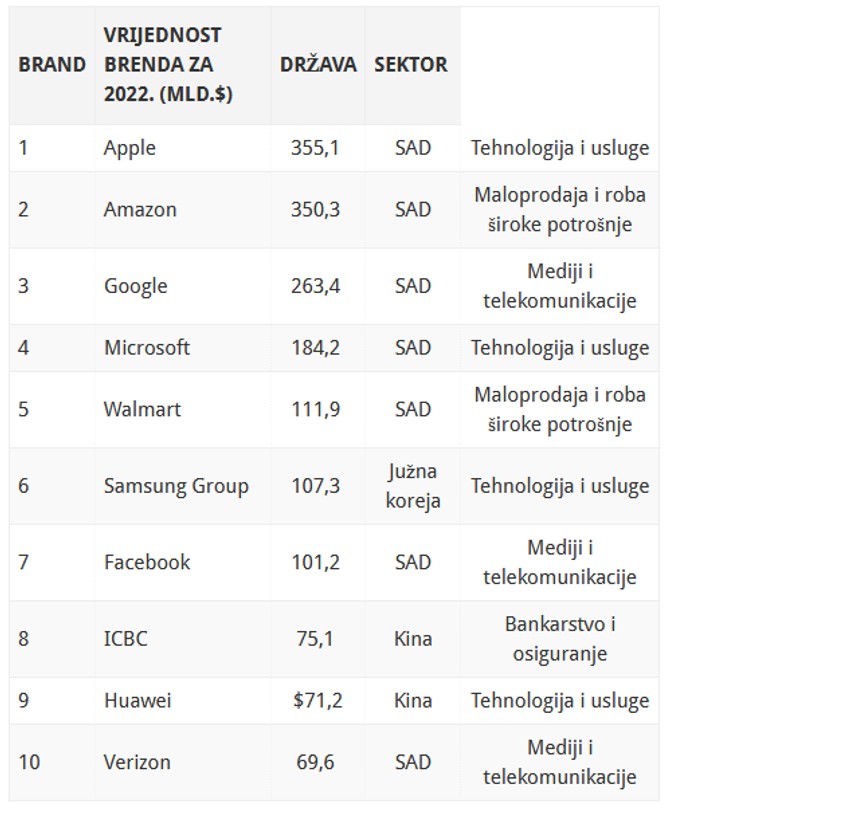This screenshot has height=817, width=850.
Task: Select the Apple cell
Action: 130,148
